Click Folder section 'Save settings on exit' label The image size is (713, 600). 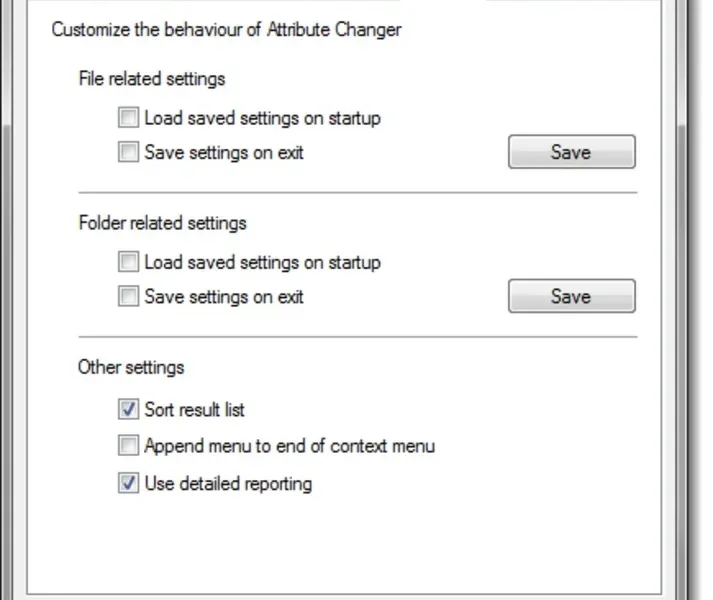click(224, 297)
